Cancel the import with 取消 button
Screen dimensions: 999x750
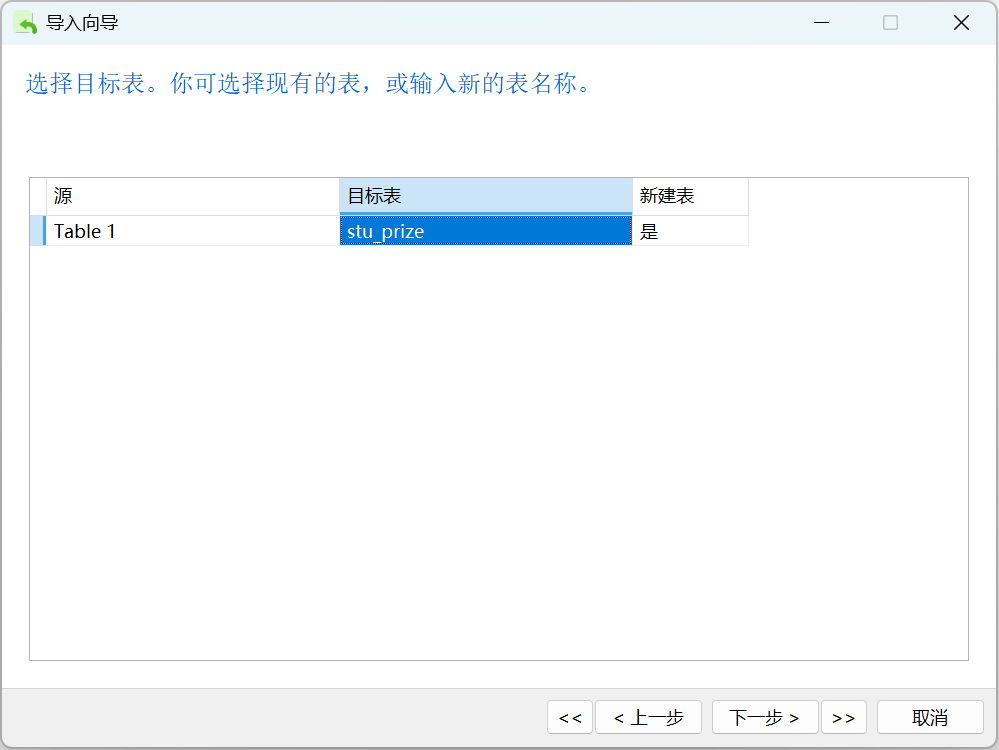(930, 718)
